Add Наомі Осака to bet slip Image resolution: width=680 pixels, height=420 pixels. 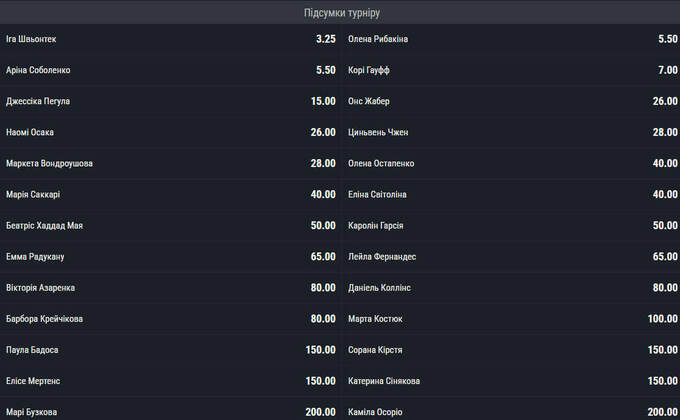(170, 132)
